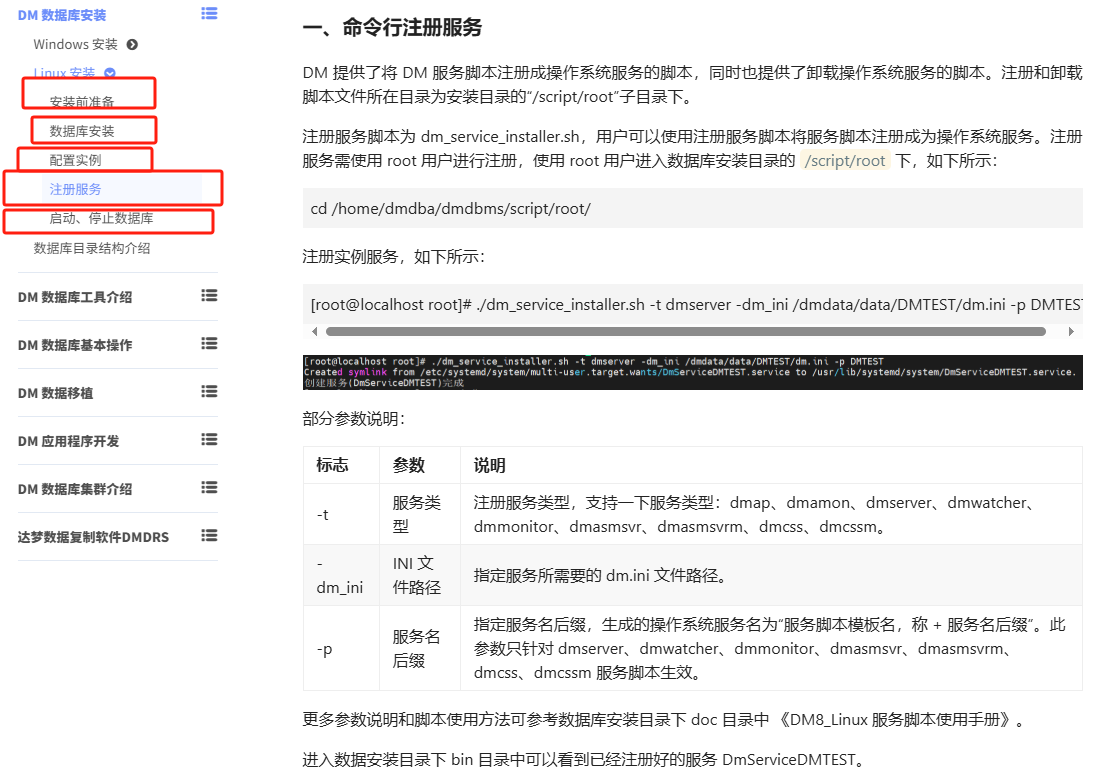Click the list icon for DM 数据库基本操作
The height and width of the screenshot is (779, 1113).
pyautogui.click(x=209, y=345)
